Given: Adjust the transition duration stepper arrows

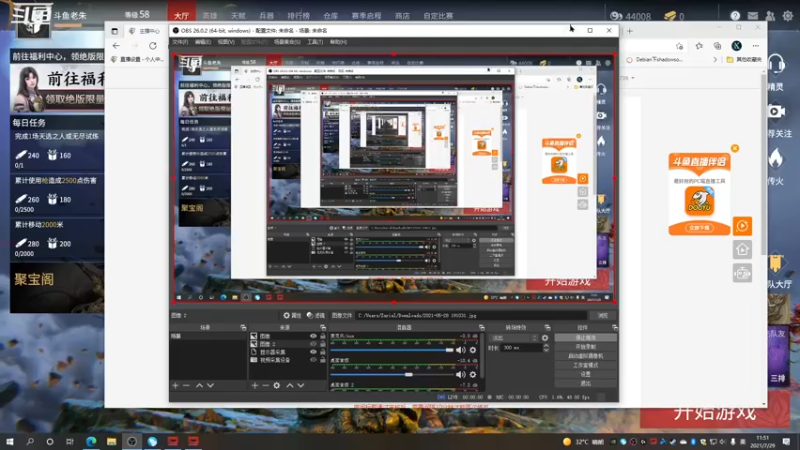Looking at the screenshot, I should (545, 348).
